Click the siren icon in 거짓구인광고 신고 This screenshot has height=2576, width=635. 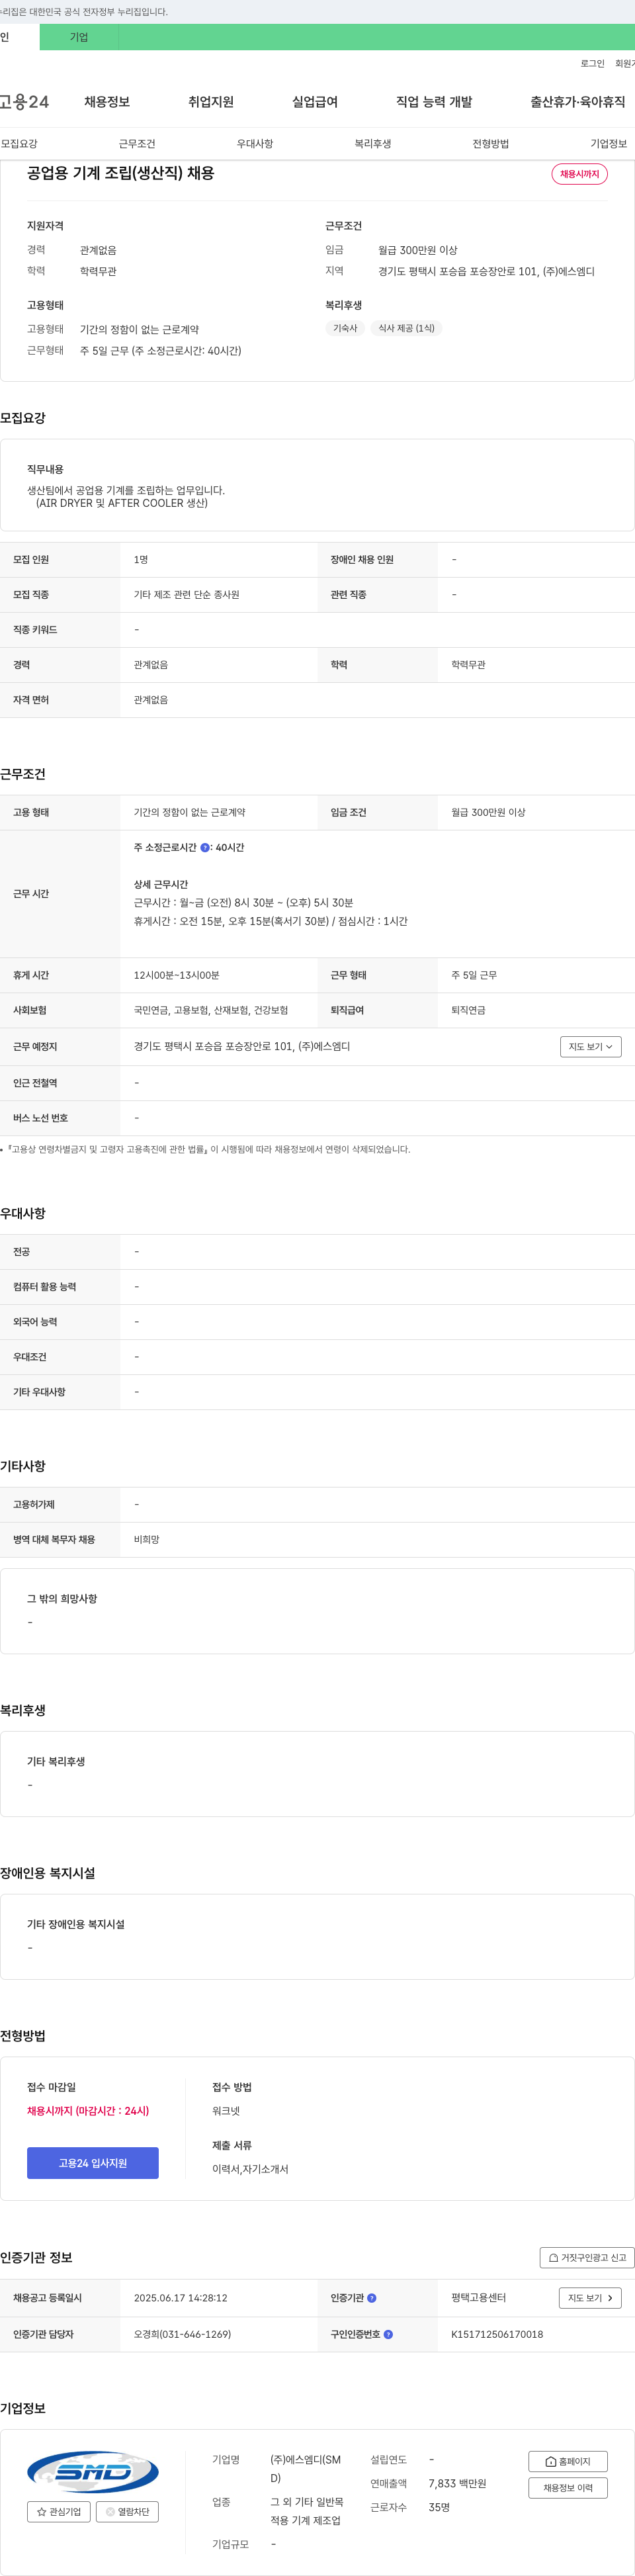click(x=553, y=2257)
